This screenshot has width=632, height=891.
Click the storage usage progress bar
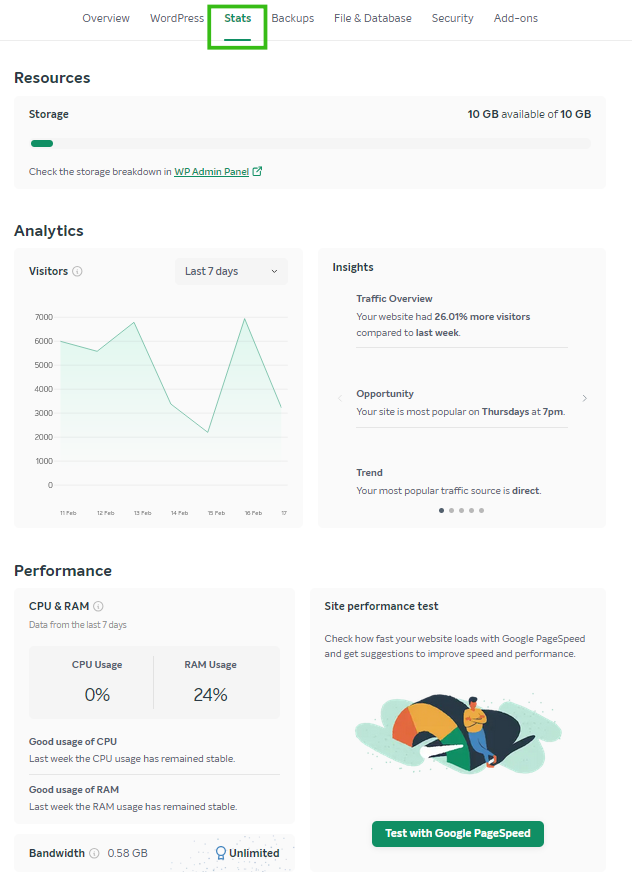310,143
